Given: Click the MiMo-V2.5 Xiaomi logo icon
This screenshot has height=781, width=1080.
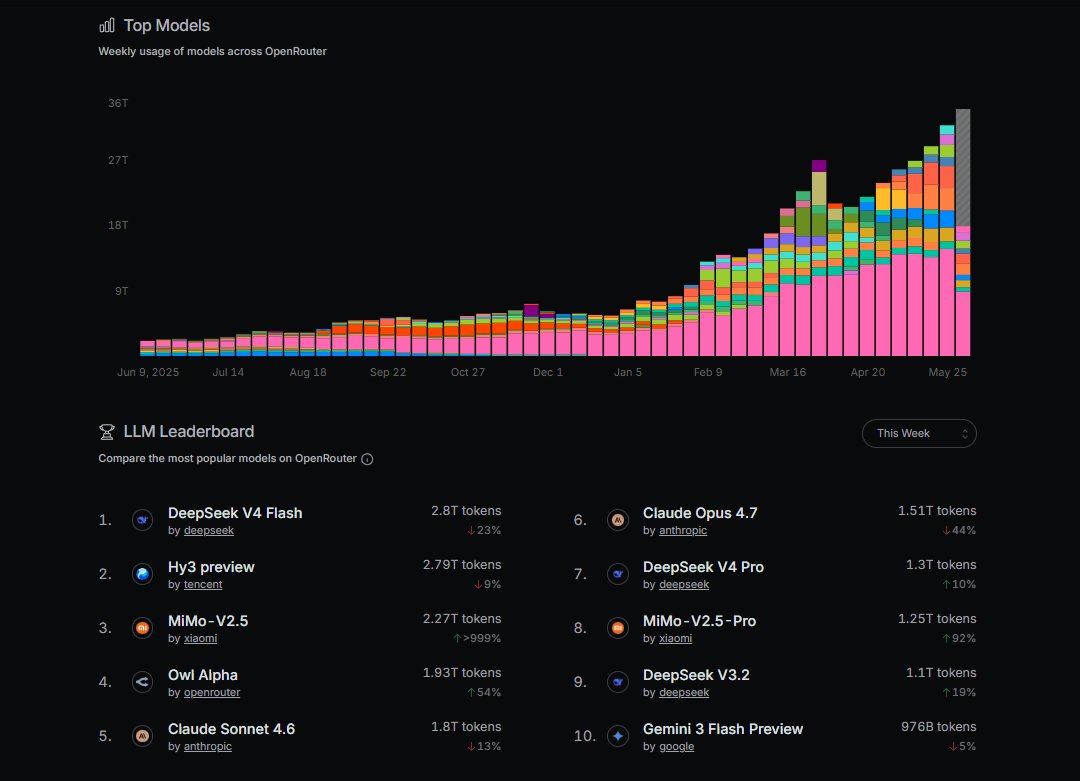Looking at the screenshot, I should (x=143, y=628).
